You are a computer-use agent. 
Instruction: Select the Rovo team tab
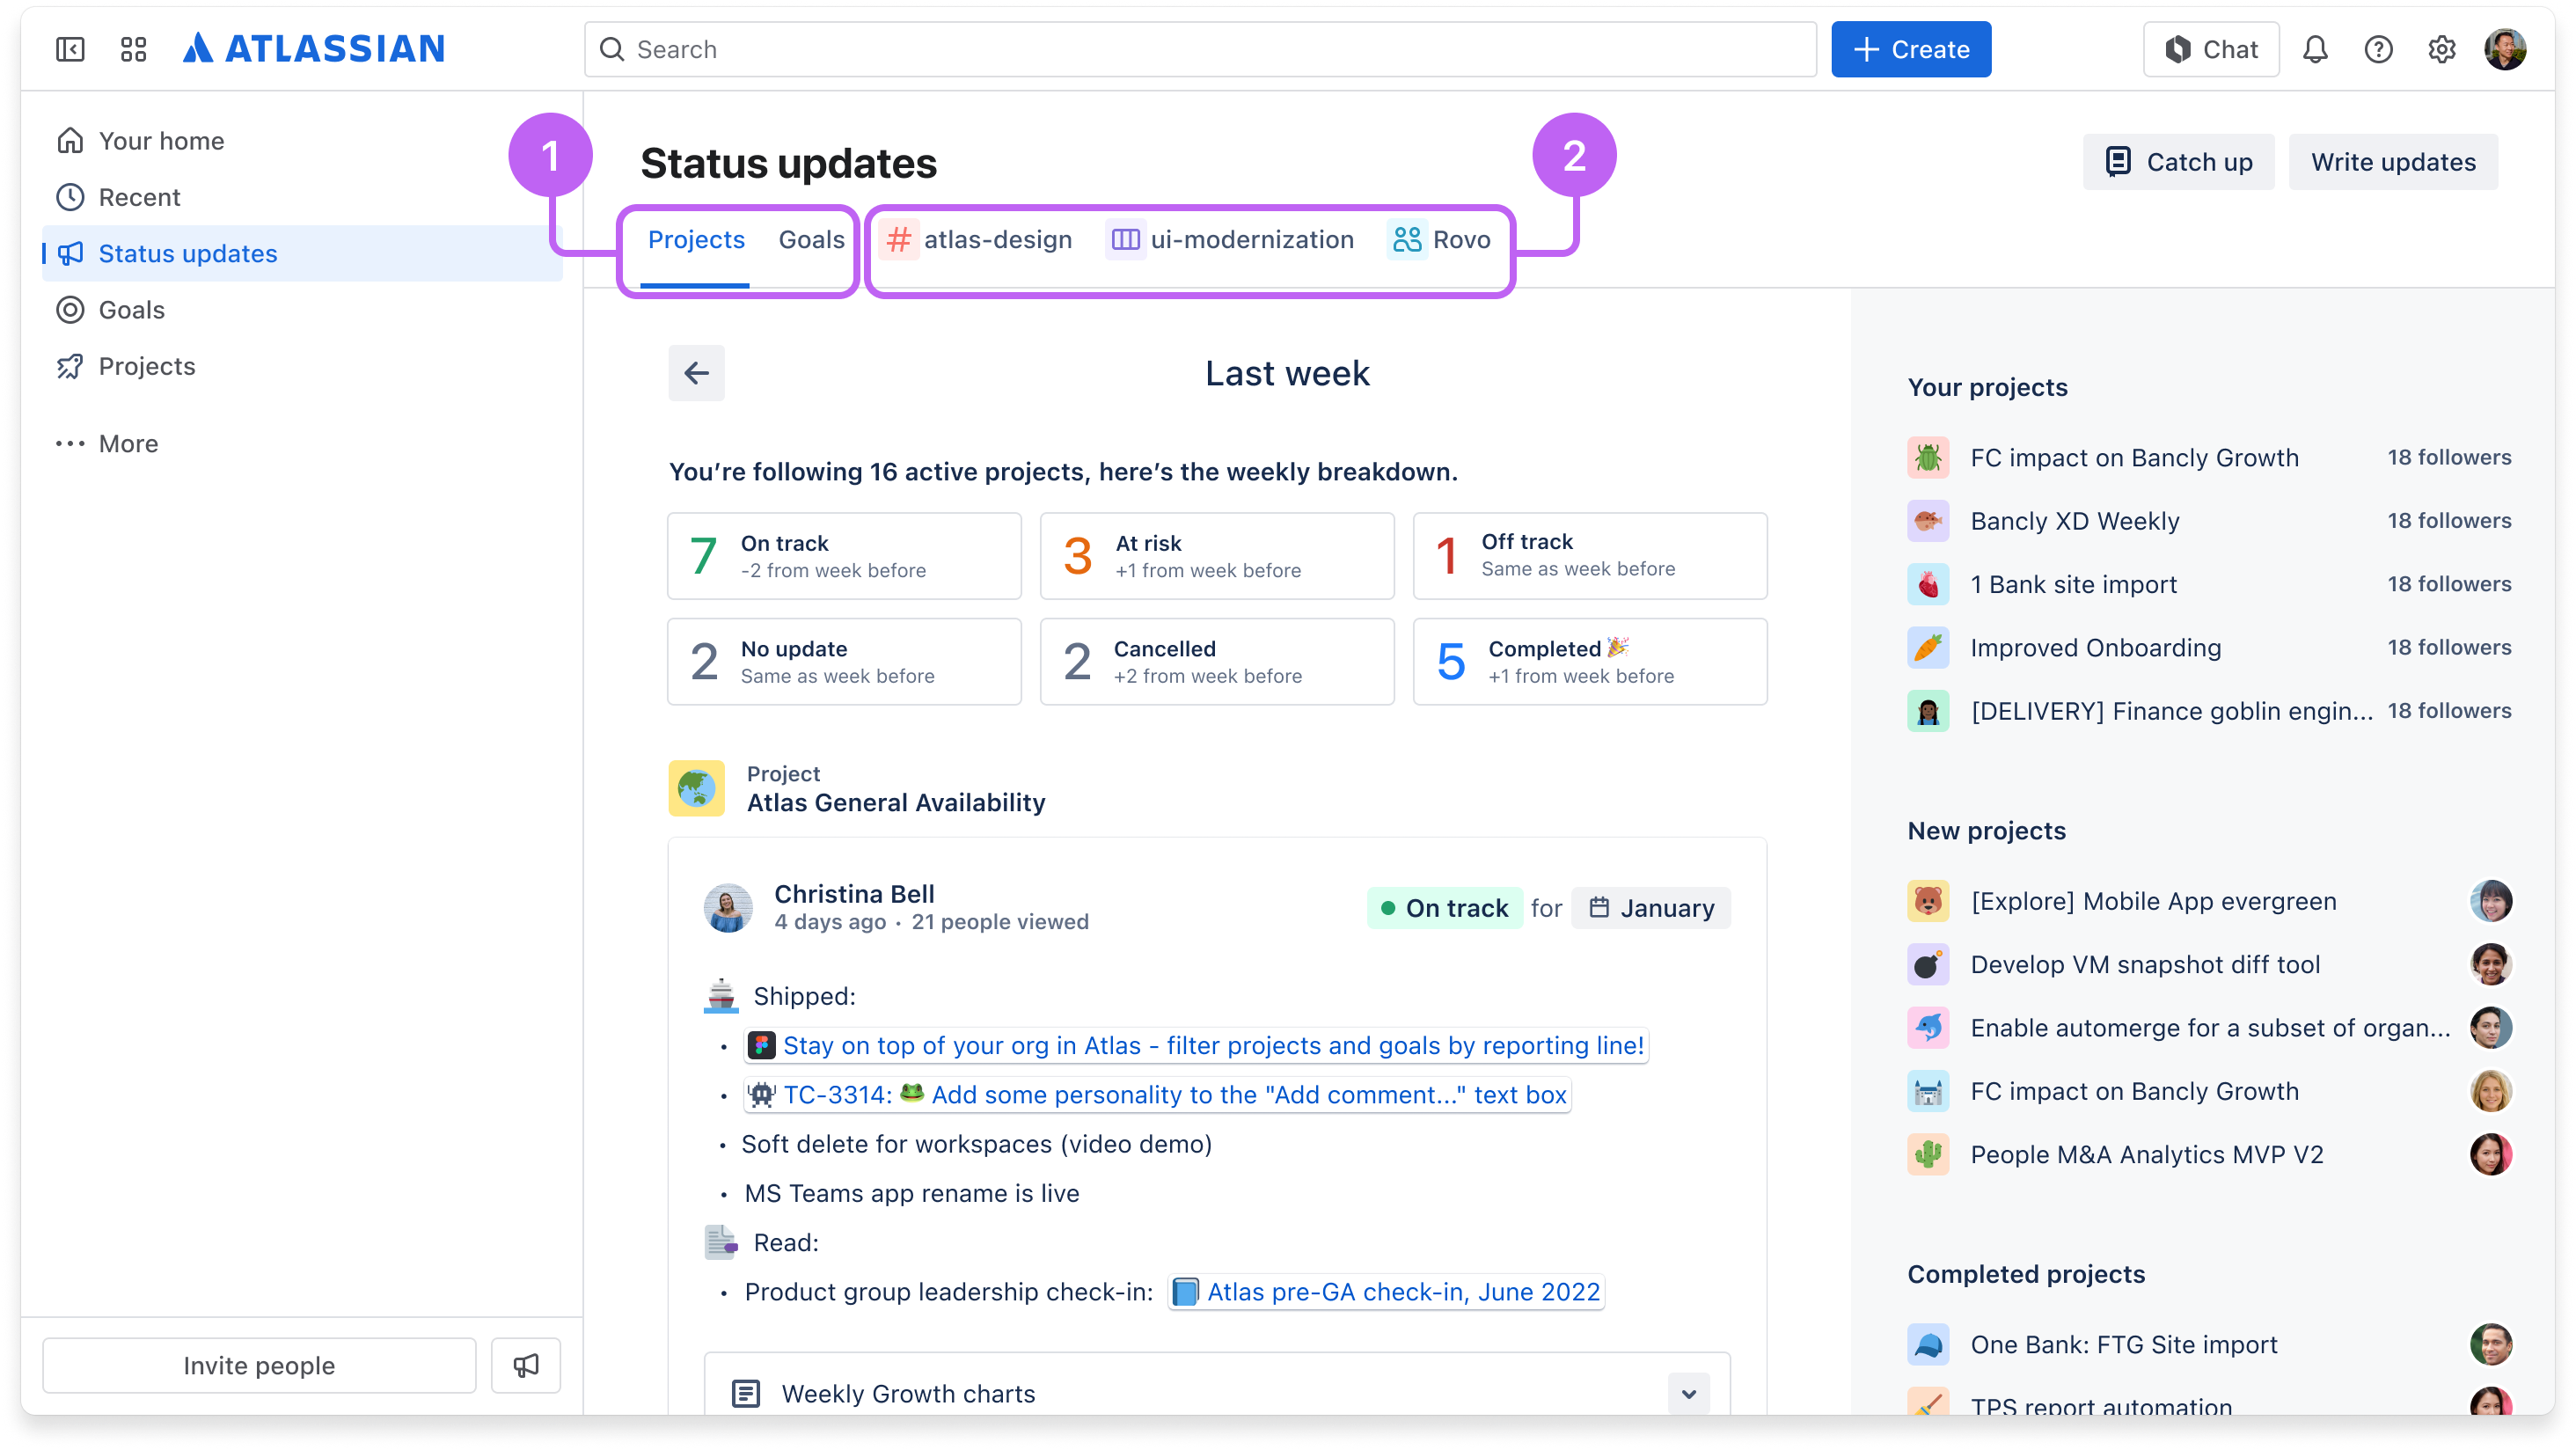[x=1439, y=240]
